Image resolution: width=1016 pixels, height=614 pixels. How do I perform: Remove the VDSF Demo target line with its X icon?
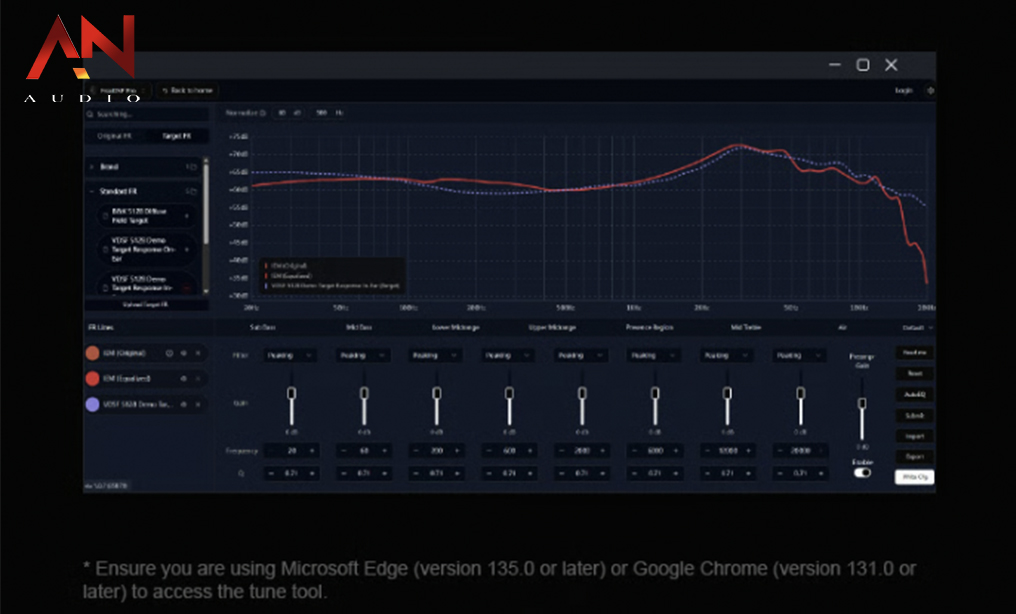198,404
